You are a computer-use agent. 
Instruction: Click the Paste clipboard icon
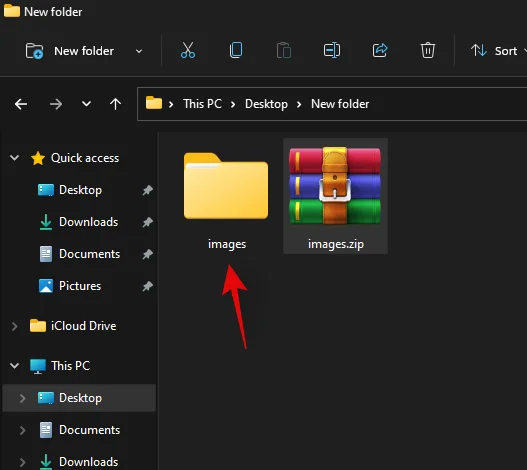(x=284, y=50)
